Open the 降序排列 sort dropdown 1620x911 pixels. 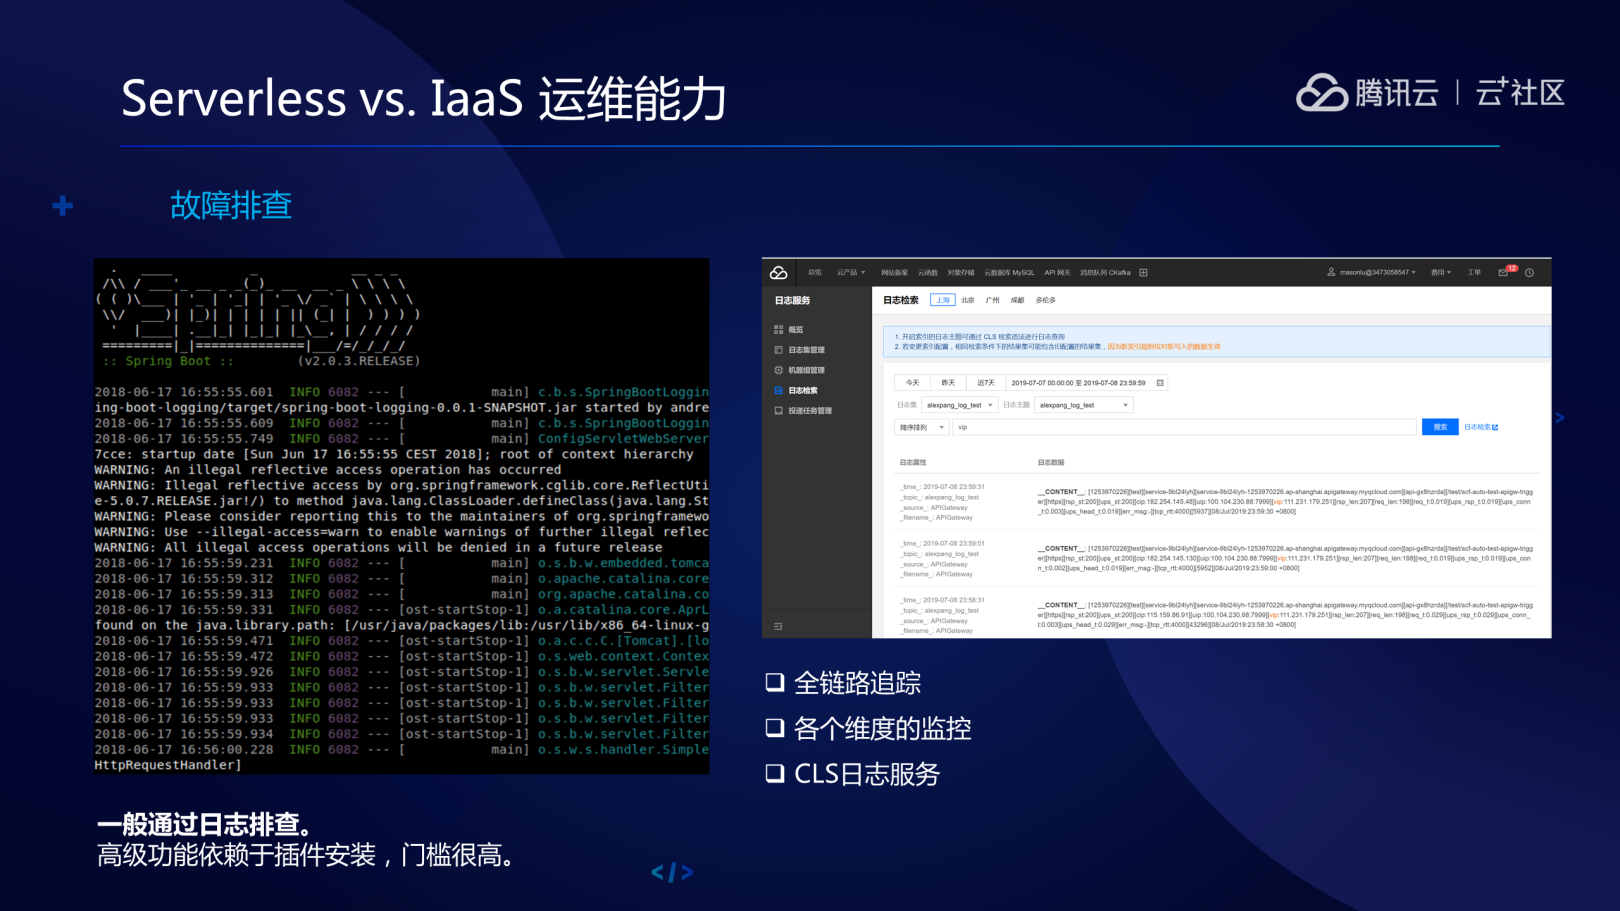click(x=921, y=427)
